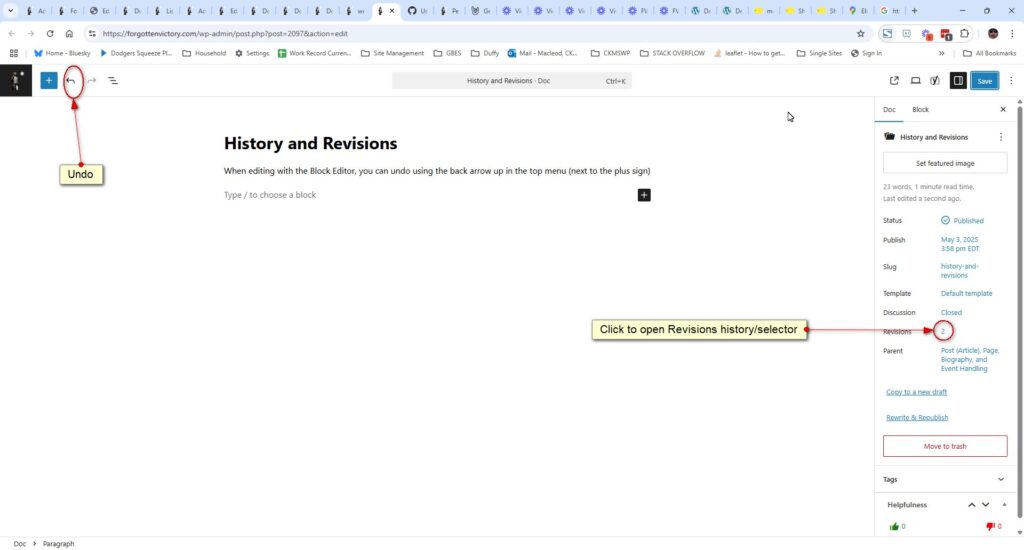Click the site logo to exit editor
Screen dimensions: 1024x550
point(16,80)
